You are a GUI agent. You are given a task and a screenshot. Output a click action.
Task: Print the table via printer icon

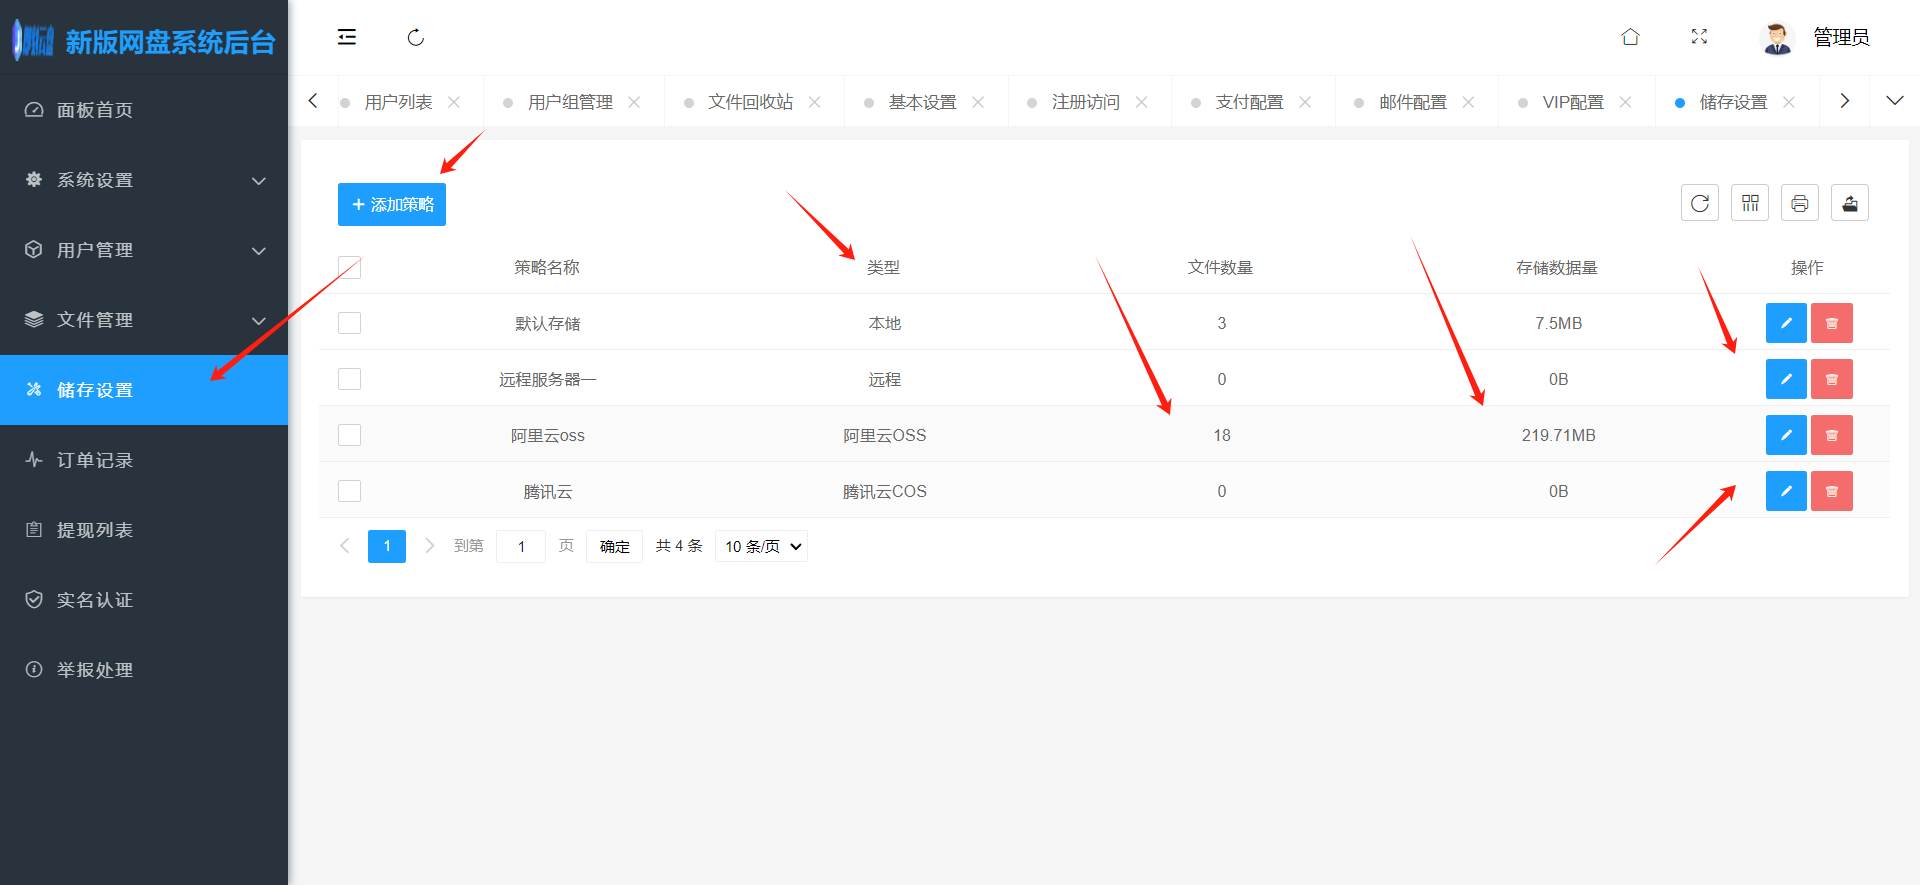[x=1800, y=204]
